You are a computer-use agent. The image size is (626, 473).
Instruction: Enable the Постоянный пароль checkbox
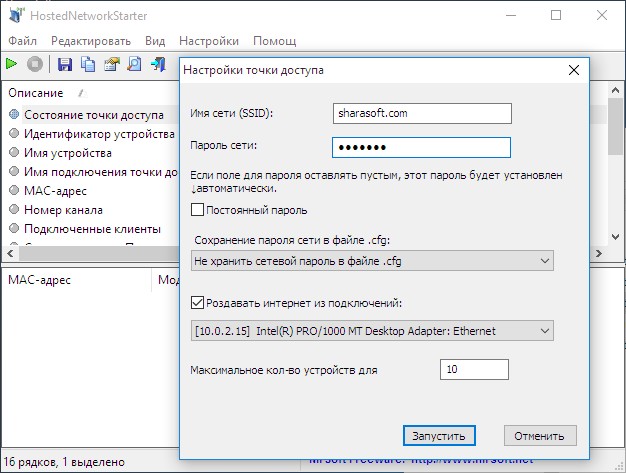[197, 210]
